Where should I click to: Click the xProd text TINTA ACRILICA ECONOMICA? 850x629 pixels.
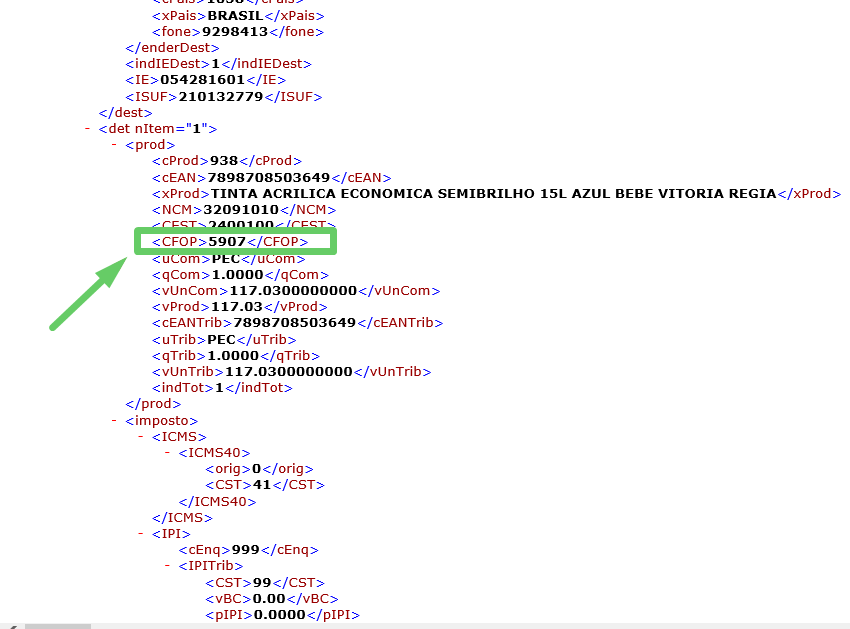(x=321, y=194)
